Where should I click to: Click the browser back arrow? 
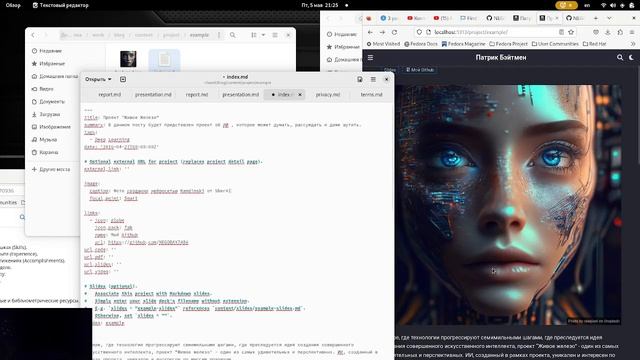(x=370, y=32)
